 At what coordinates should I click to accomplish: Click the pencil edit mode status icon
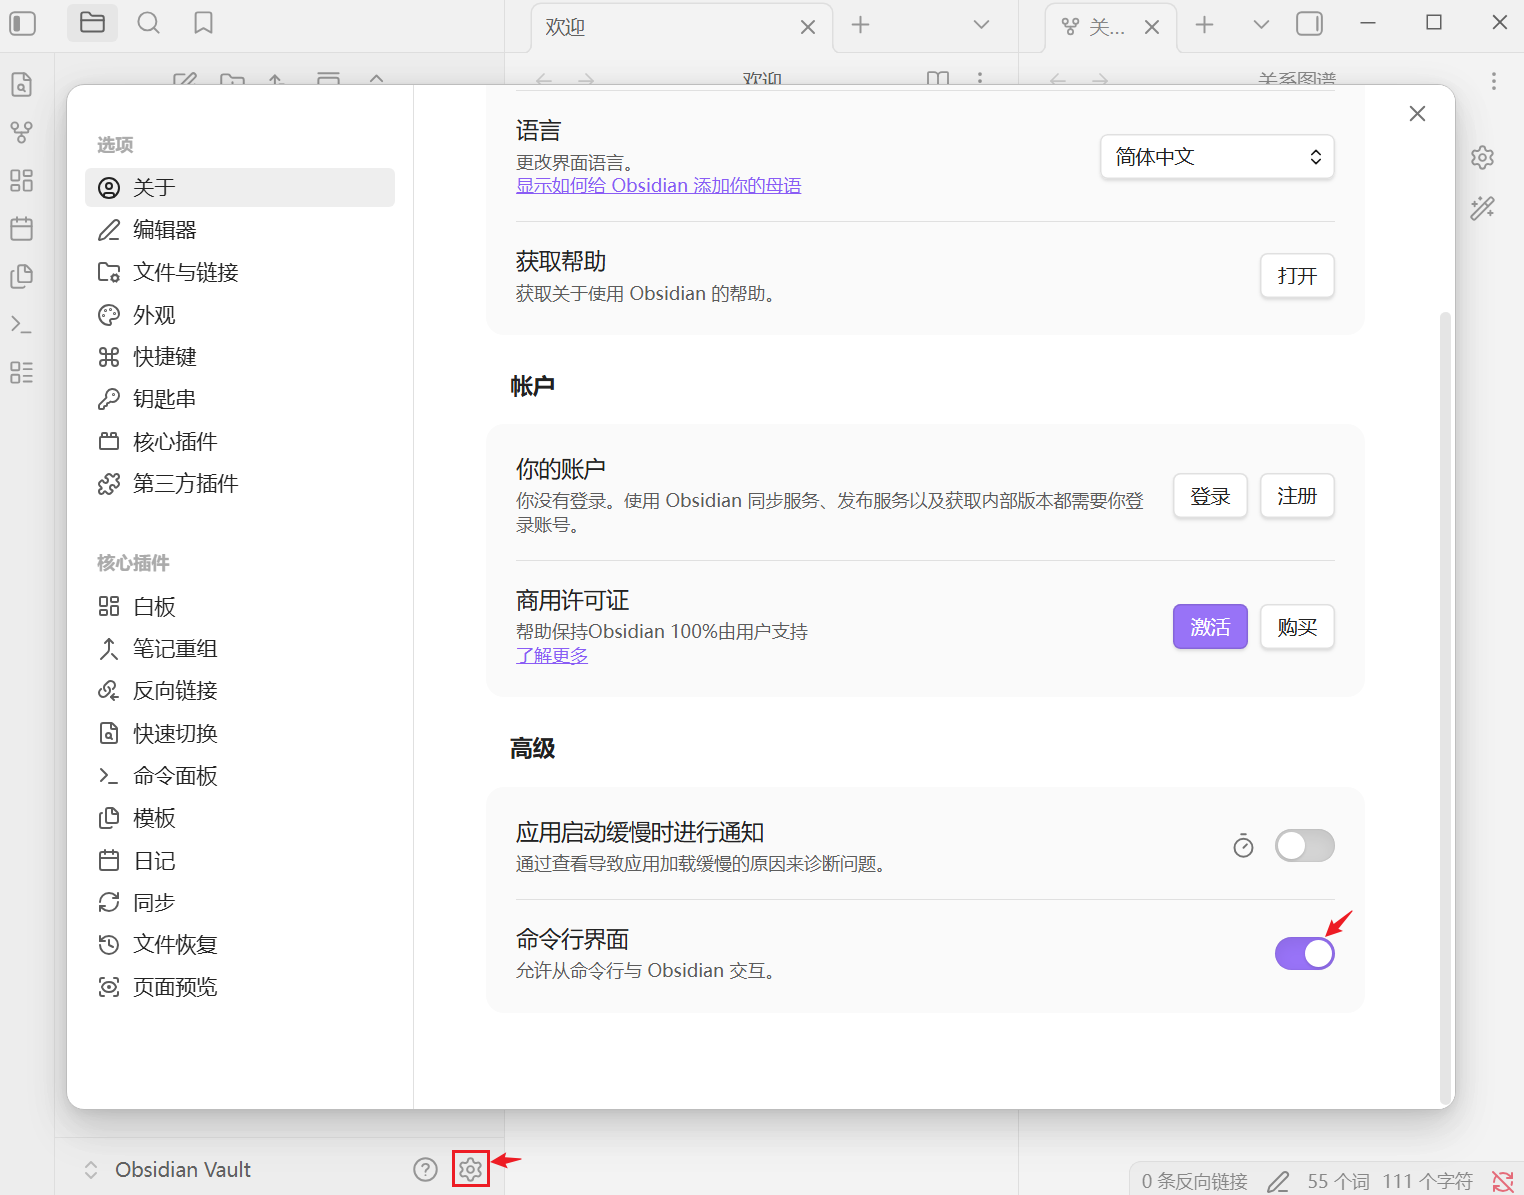(1278, 1181)
